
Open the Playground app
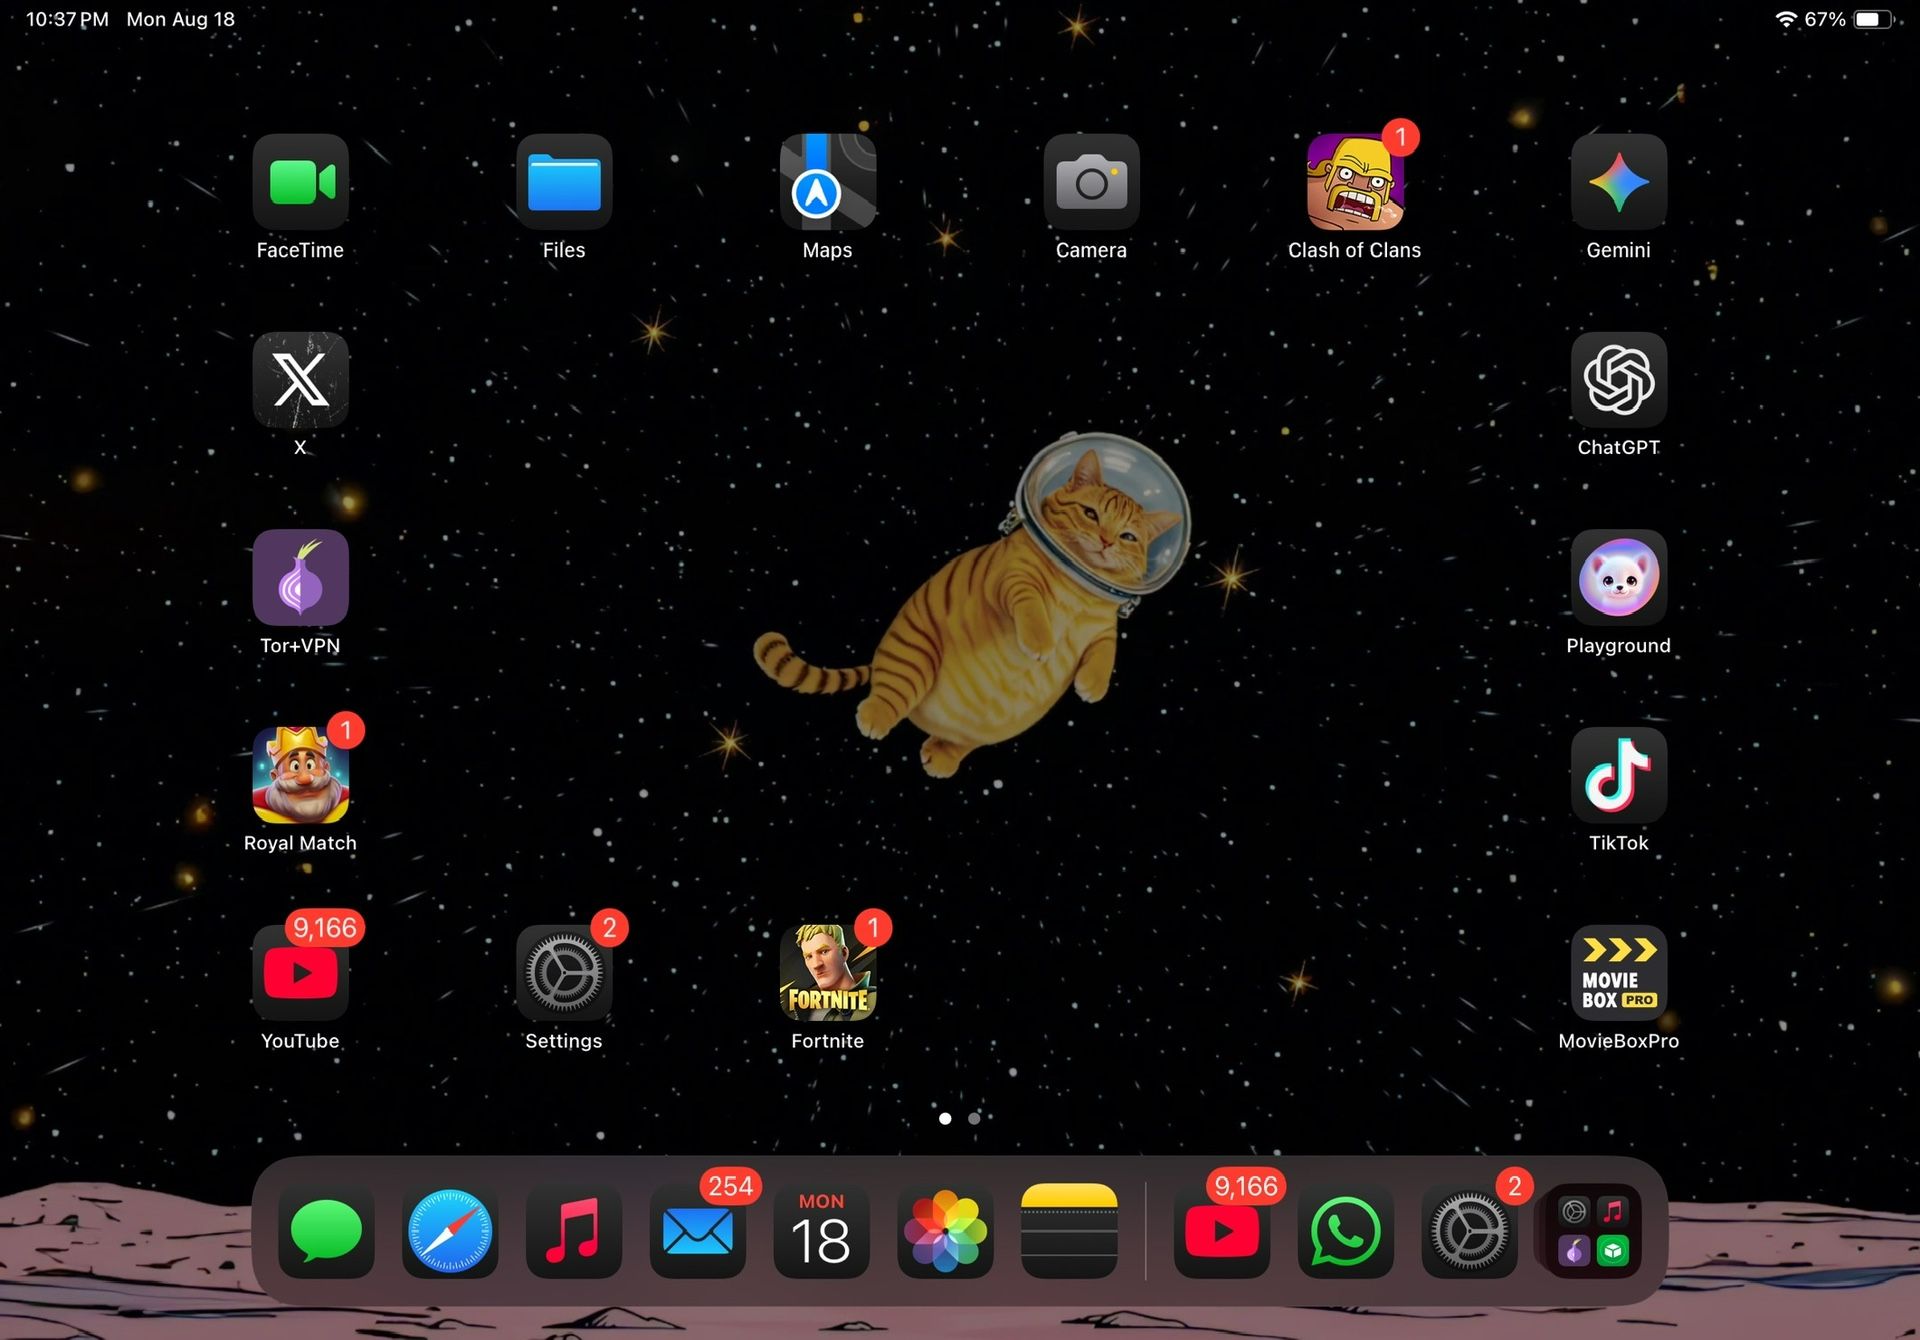coord(1619,577)
